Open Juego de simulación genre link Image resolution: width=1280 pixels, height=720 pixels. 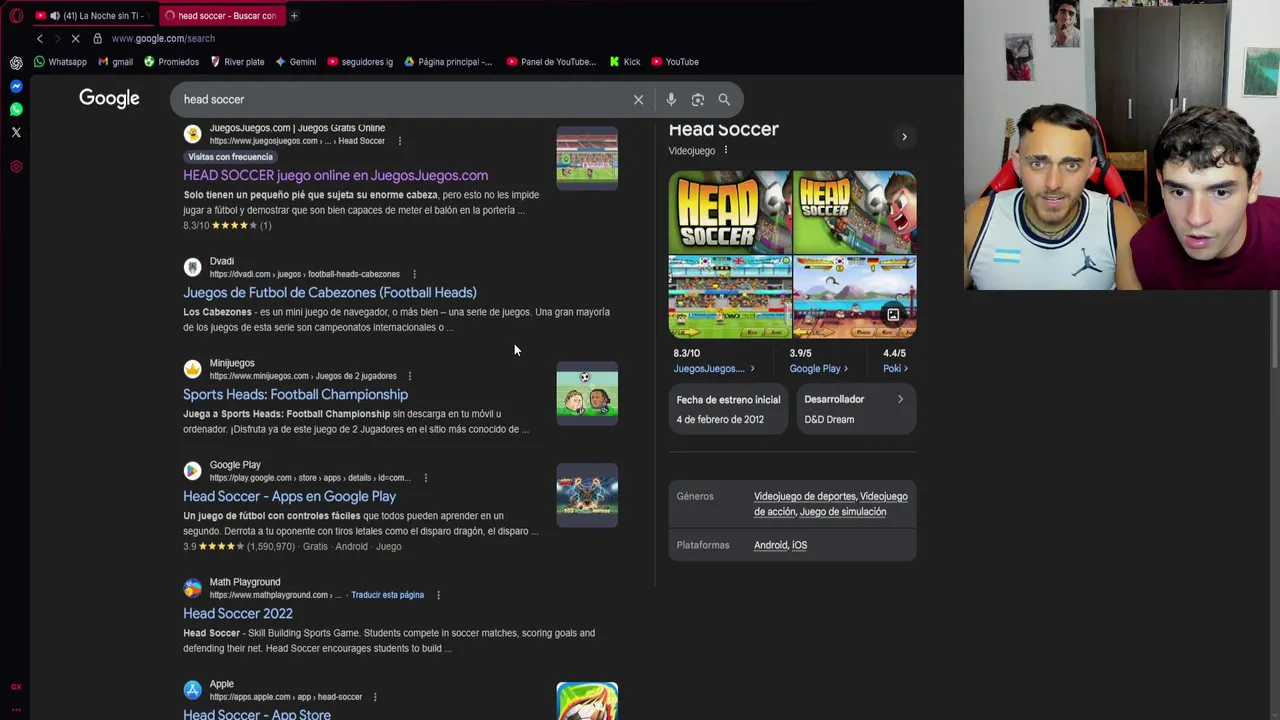843,512
